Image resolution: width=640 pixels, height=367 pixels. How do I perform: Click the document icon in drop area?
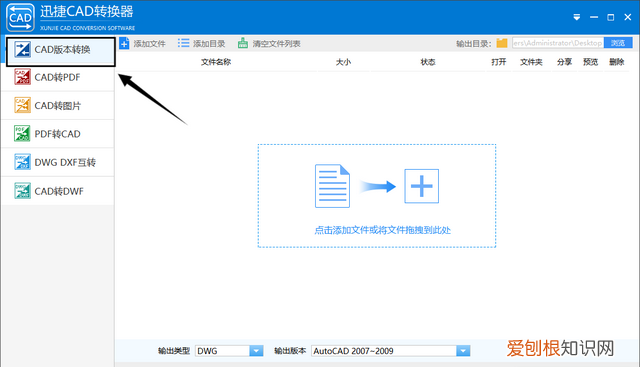[x=332, y=186]
